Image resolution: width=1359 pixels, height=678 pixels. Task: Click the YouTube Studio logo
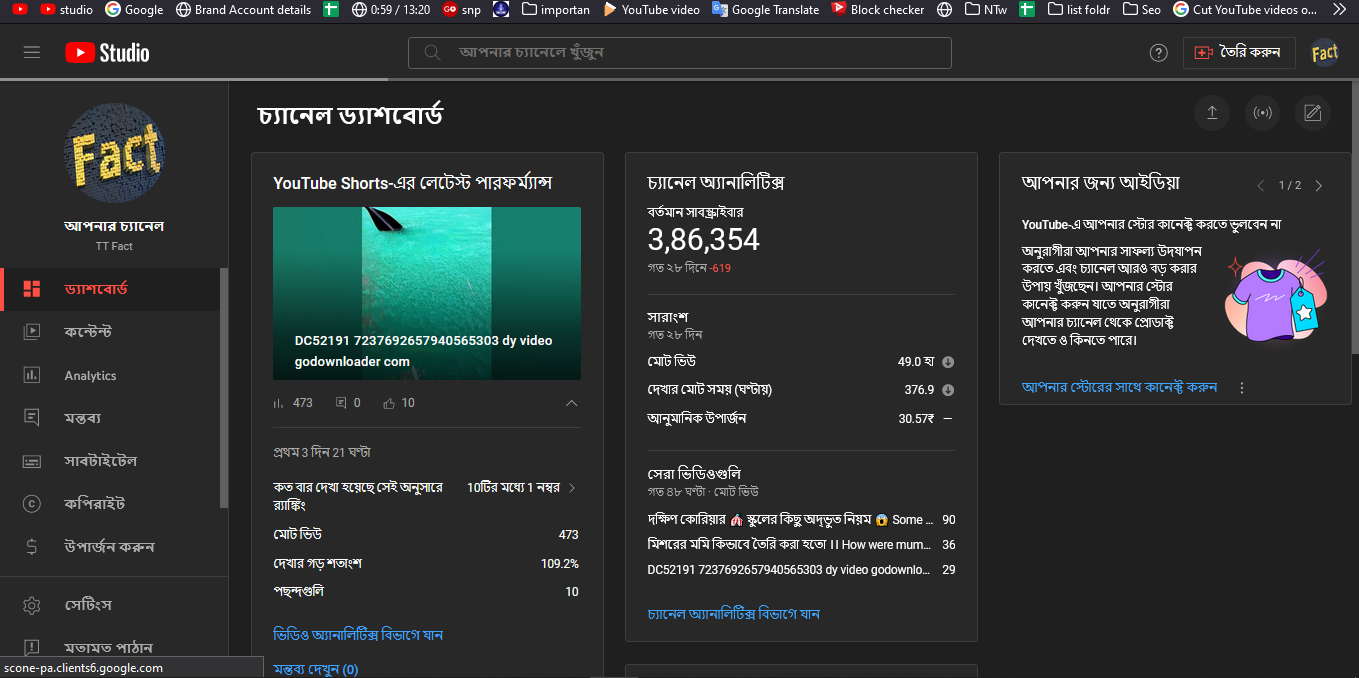tap(107, 52)
